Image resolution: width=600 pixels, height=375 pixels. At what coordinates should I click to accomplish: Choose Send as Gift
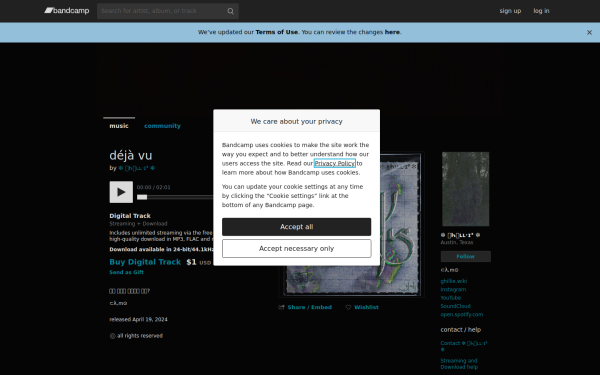click(x=126, y=272)
